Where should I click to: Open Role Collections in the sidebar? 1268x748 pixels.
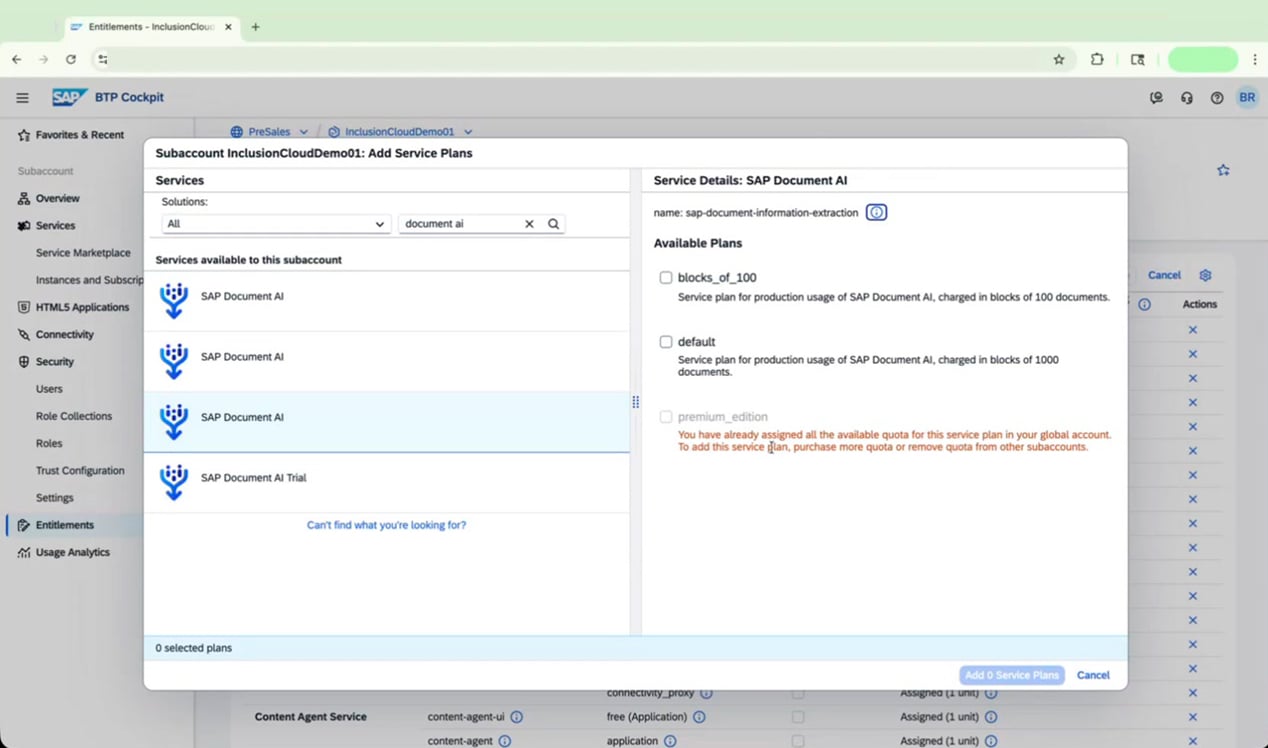point(74,416)
